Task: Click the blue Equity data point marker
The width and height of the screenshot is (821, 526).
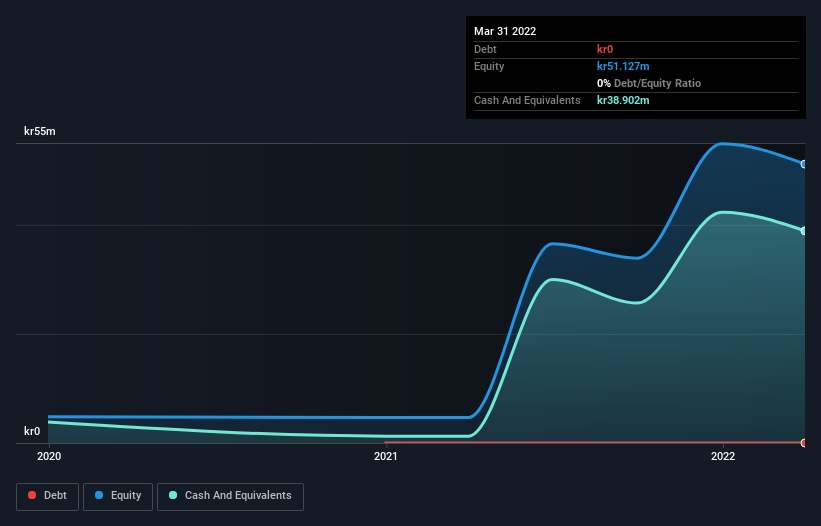Action: coord(804,164)
